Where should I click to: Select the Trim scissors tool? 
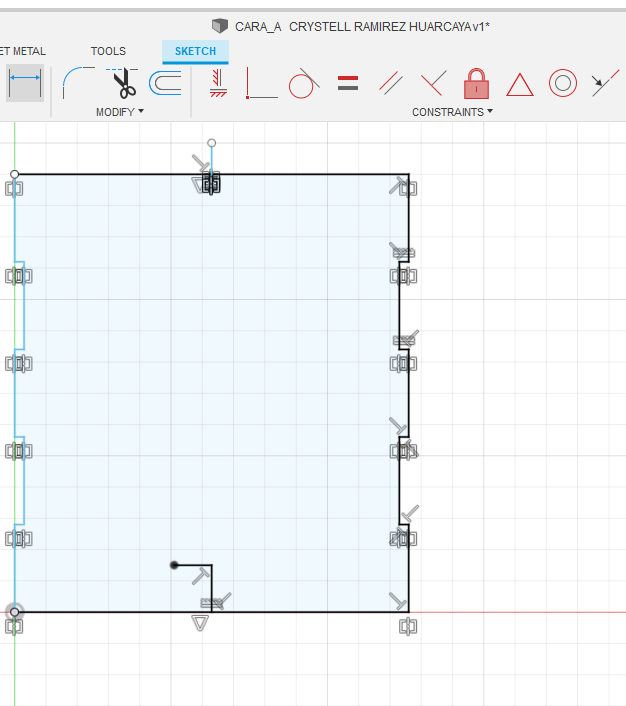(x=122, y=83)
